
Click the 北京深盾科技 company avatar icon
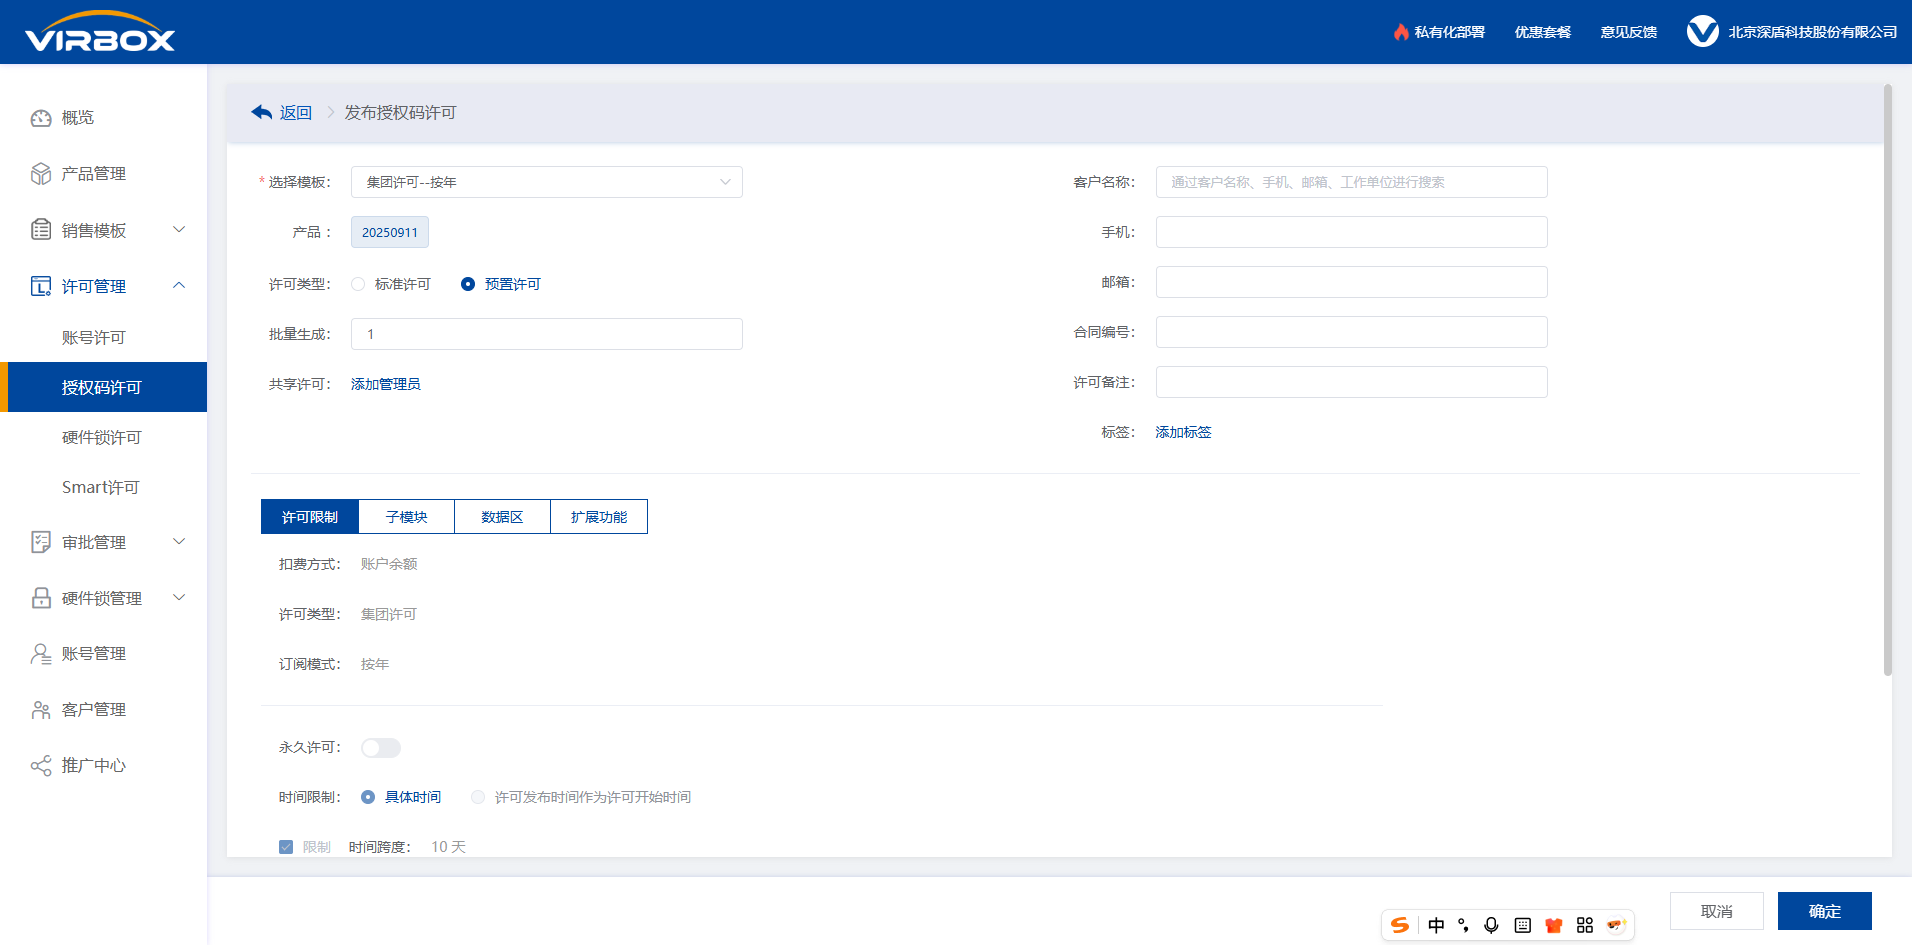point(1702,32)
